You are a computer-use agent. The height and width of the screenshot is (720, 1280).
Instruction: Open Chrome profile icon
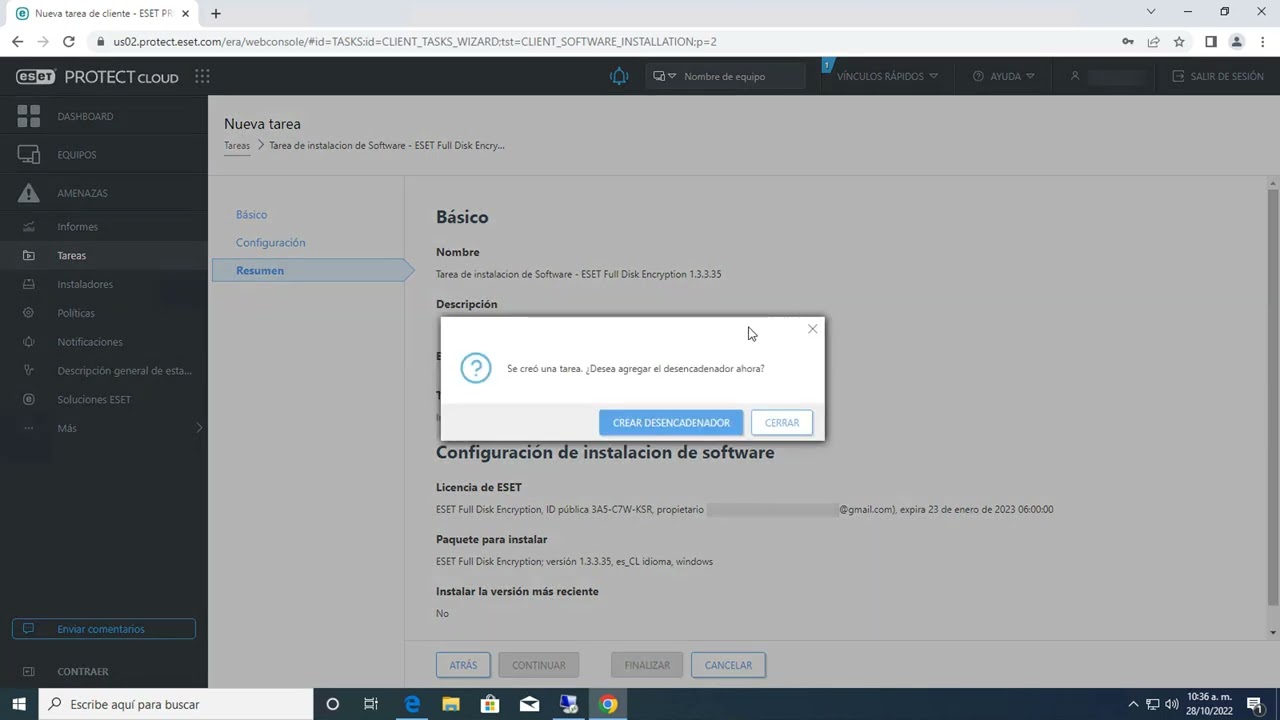1237,42
